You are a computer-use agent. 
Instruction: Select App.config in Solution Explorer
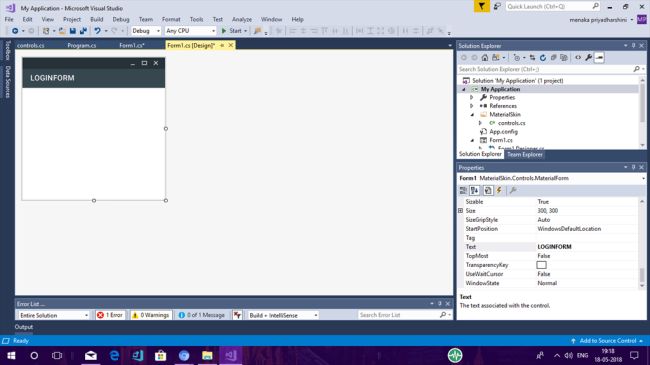[503, 131]
